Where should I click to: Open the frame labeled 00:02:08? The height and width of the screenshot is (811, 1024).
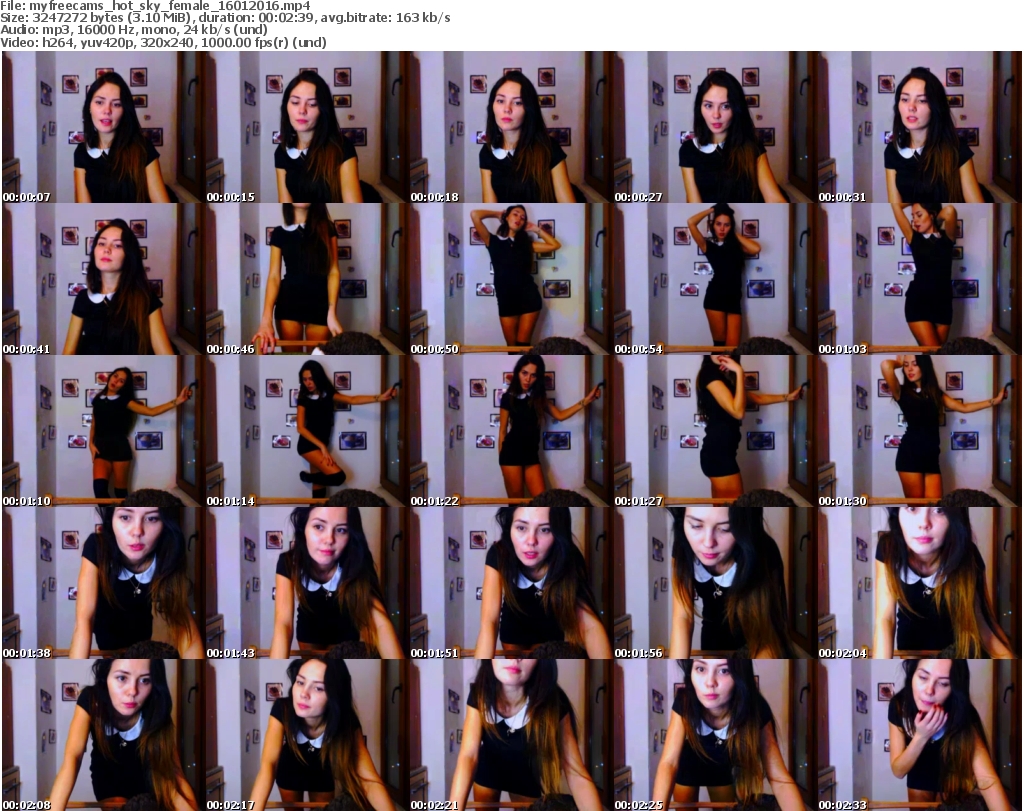[x=103, y=735]
